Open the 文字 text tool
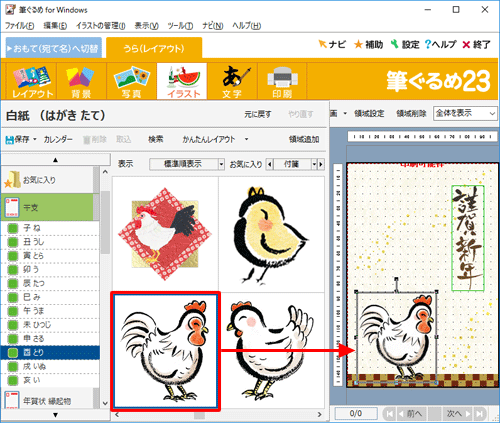This screenshot has height=423, width=500. [x=232, y=81]
